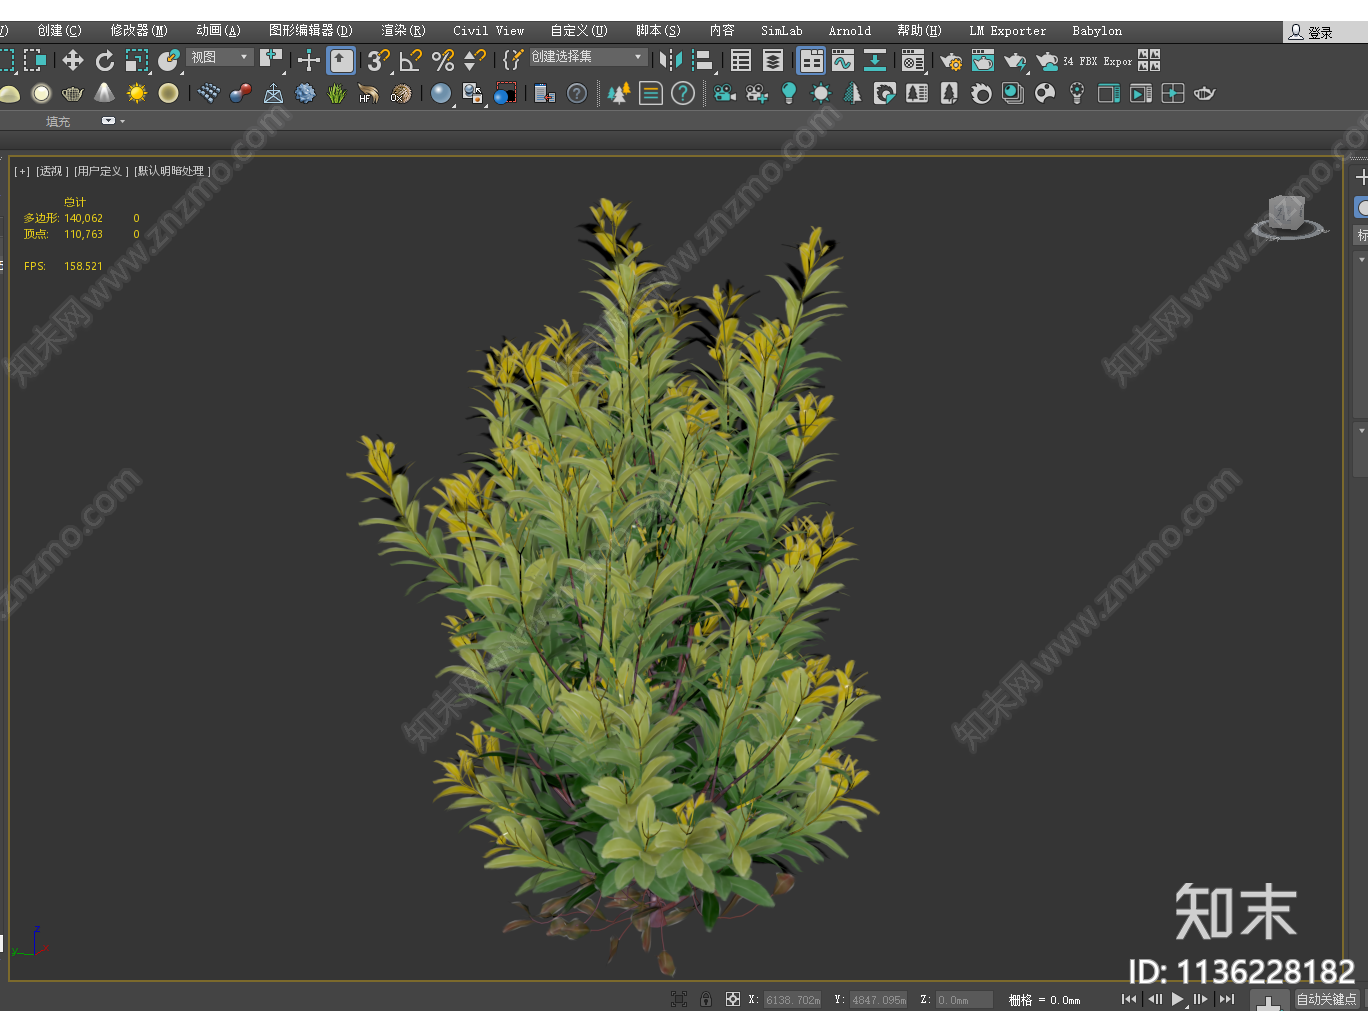Toggle the 3D Snaps icon
The image size is (1368, 1011).
point(378,61)
